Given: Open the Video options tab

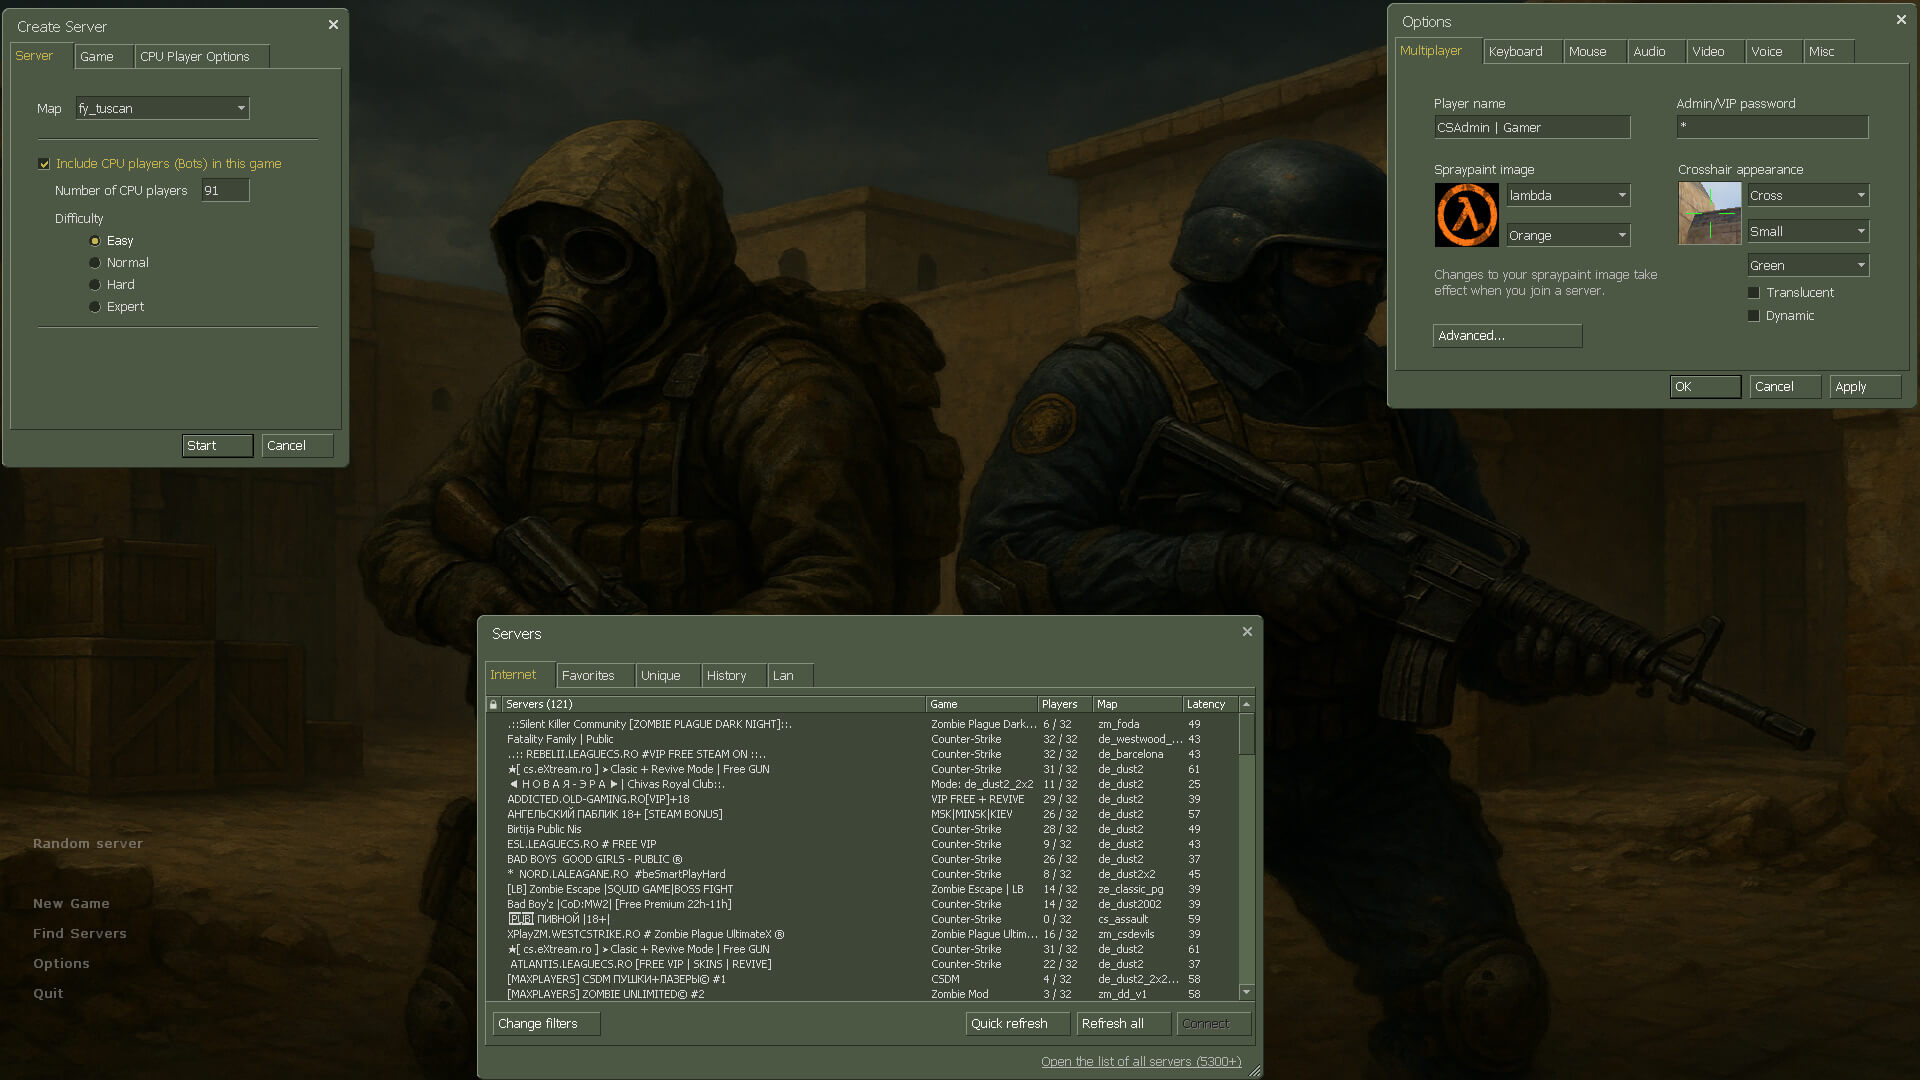Looking at the screenshot, I should (1716, 52).
